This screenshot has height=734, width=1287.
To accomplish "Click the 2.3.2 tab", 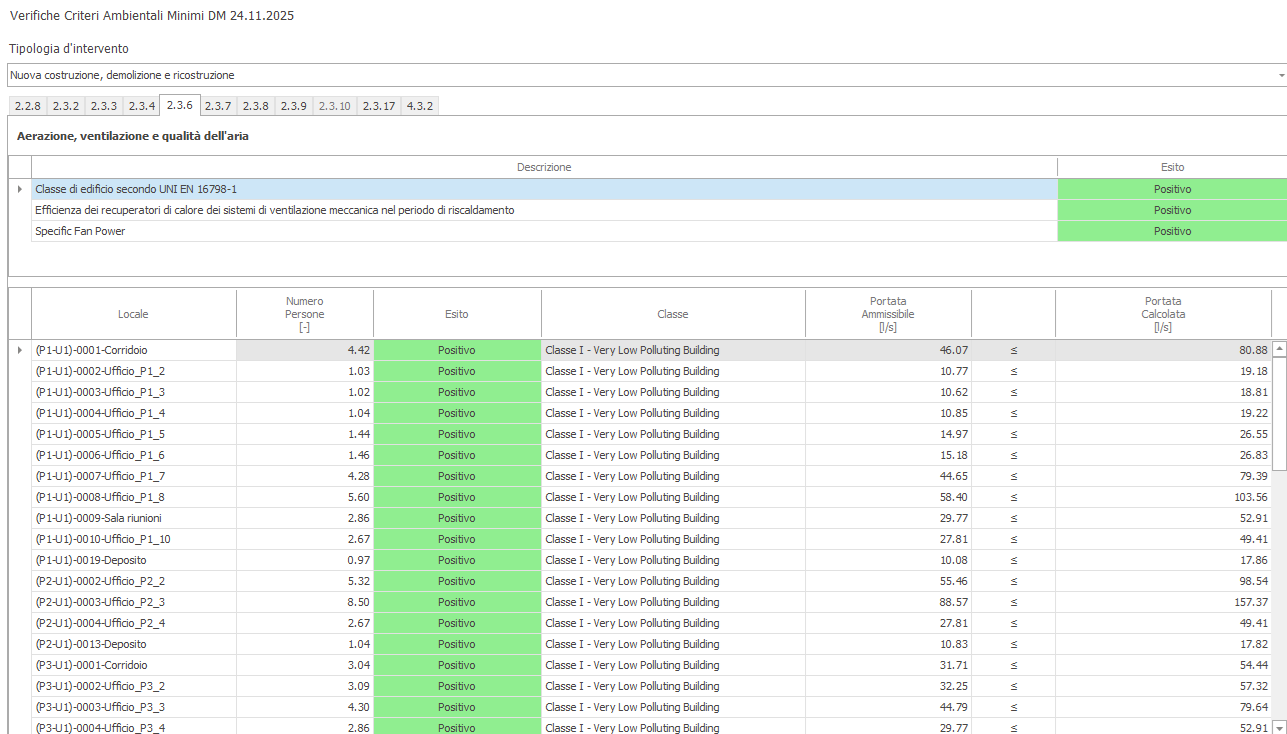I will pyautogui.click(x=66, y=106).
